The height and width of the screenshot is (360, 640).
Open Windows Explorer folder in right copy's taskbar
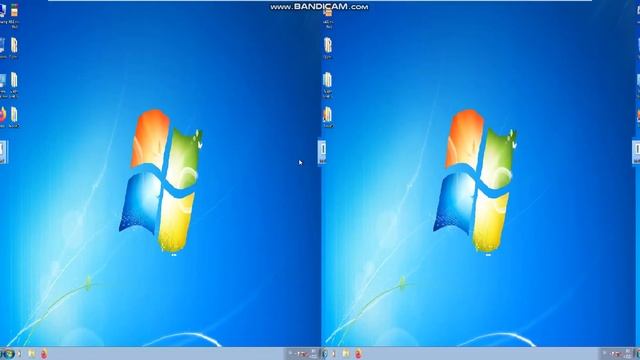[x=346, y=354]
